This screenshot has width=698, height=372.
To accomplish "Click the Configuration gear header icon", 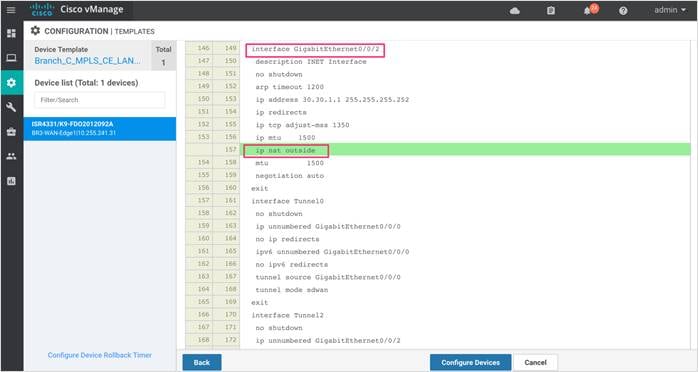I will (35, 31).
